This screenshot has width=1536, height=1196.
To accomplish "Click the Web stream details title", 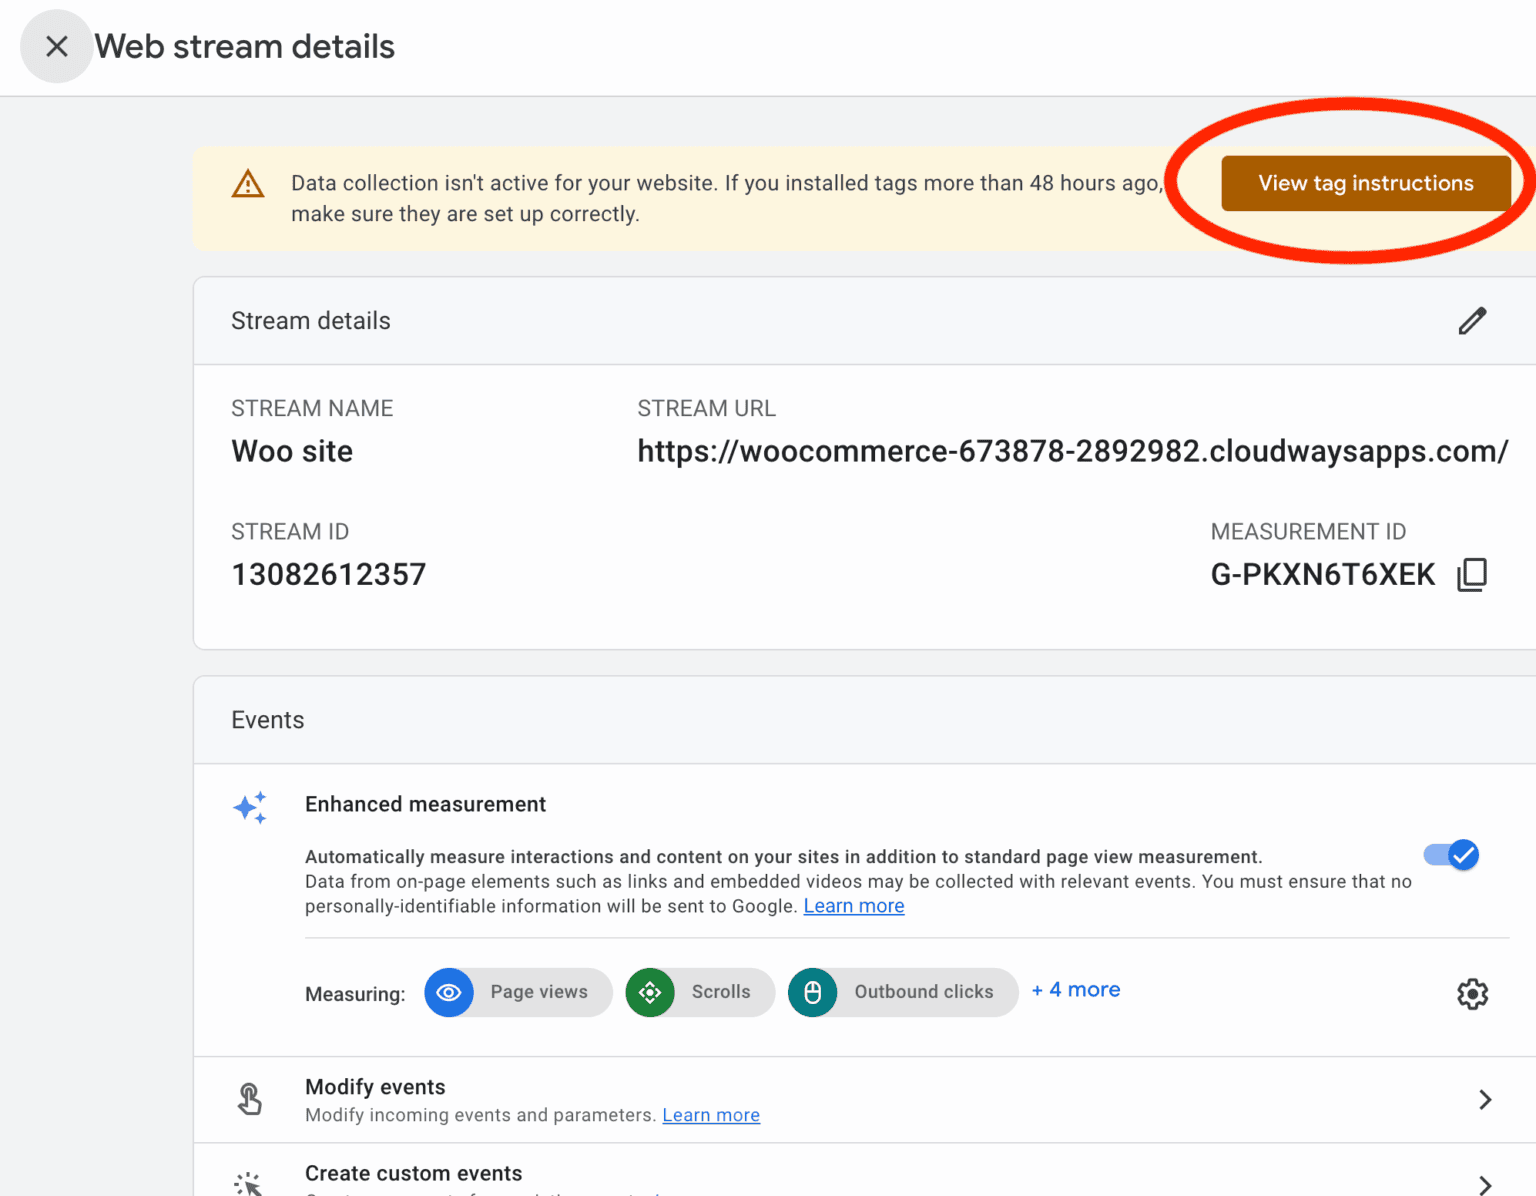I will click(x=245, y=46).
